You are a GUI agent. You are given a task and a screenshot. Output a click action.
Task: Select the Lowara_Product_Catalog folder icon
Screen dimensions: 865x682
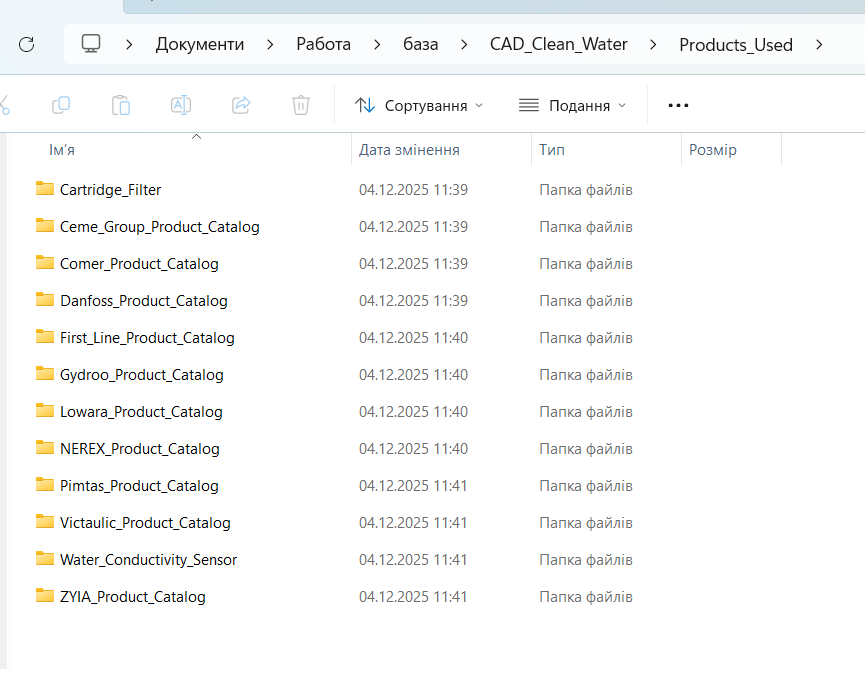[x=45, y=411]
